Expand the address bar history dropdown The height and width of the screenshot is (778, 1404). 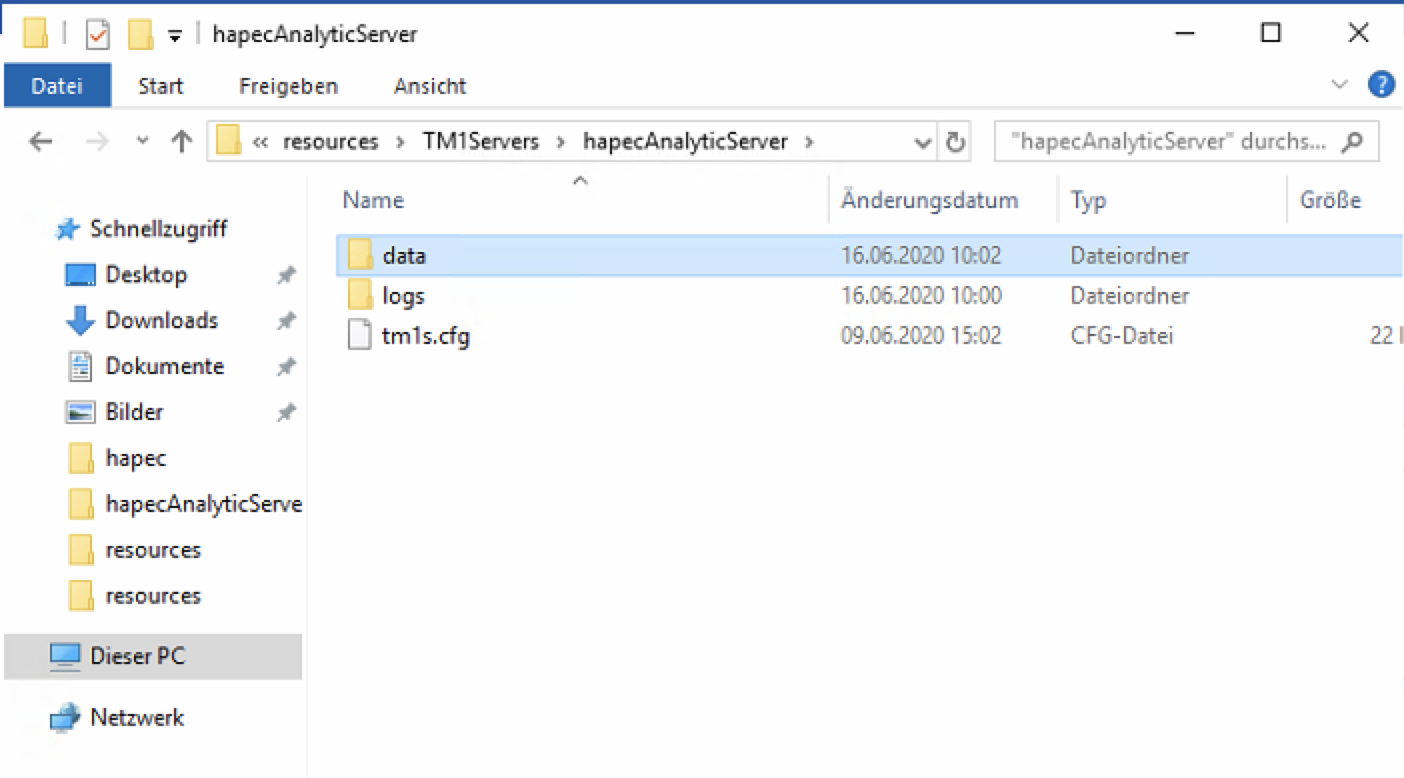click(923, 143)
